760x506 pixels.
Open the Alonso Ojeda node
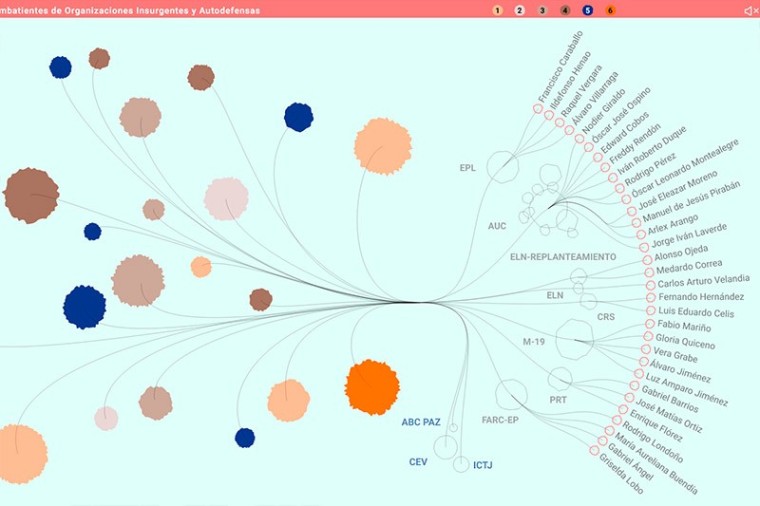(647, 260)
